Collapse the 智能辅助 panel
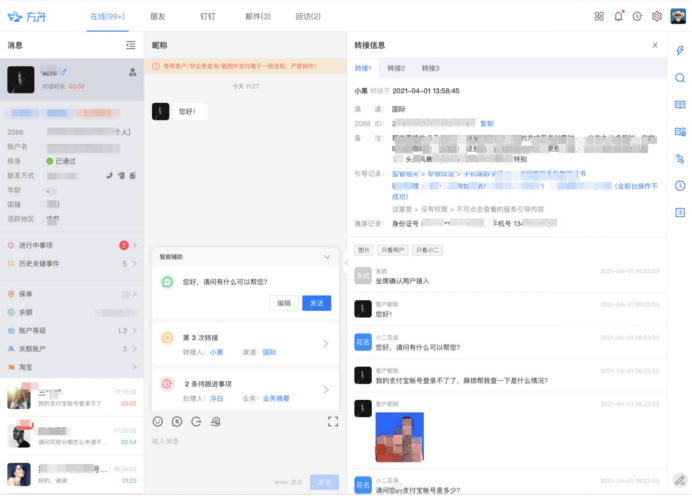Screen dimensions: 692x496 click(x=327, y=257)
